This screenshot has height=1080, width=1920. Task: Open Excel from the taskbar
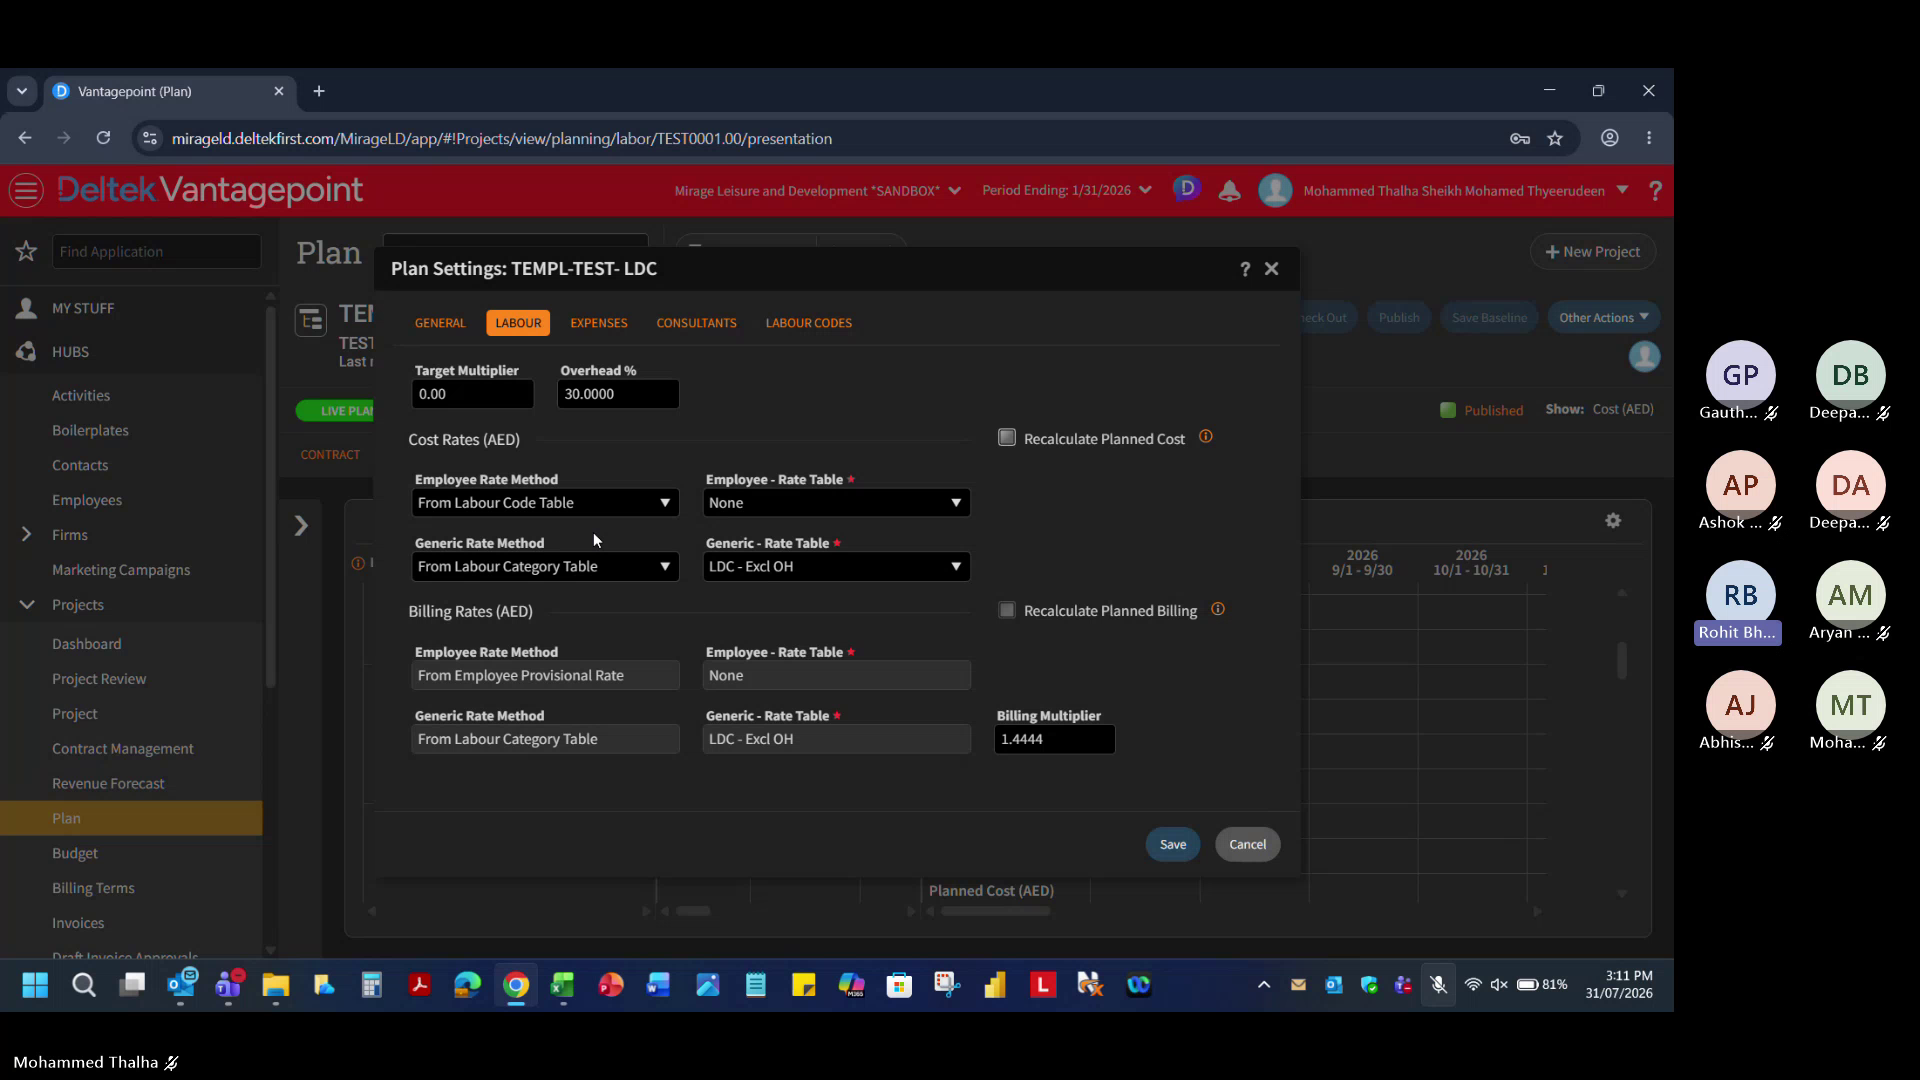point(562,986)
